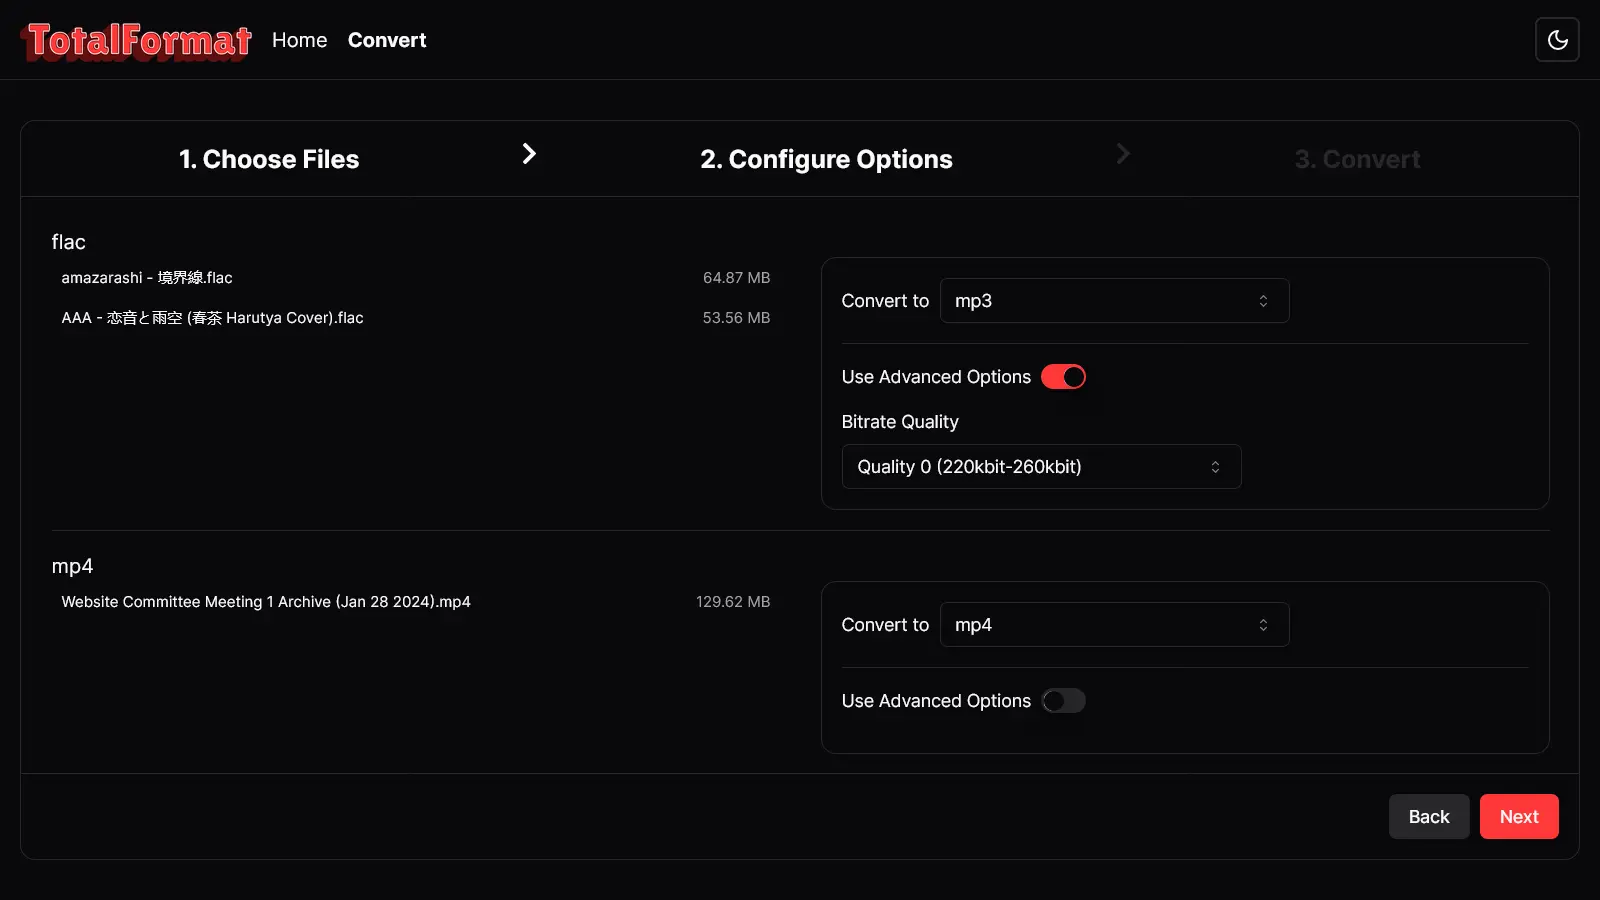Click the Use Advanced Options label for flac
Screen dimensions: 1600x900
tap(936, 377)
